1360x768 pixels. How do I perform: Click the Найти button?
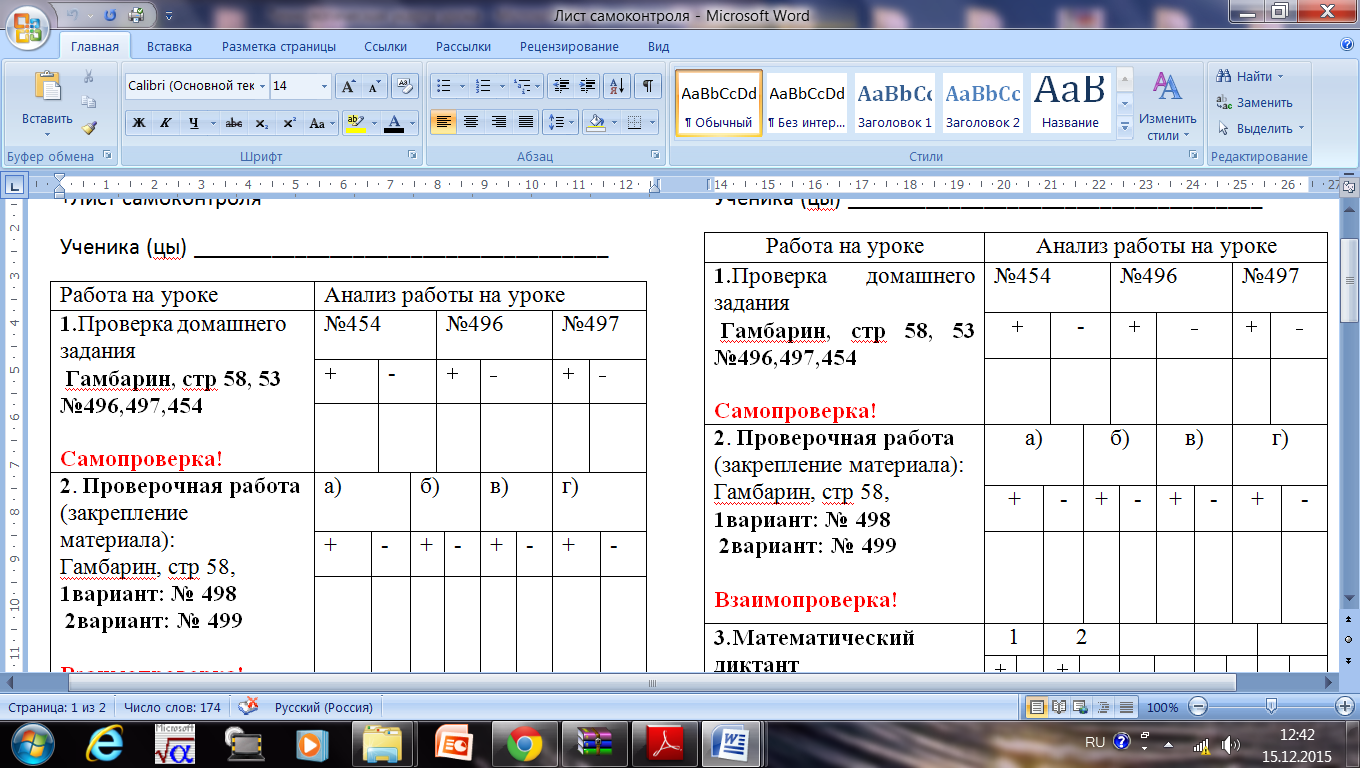[1249, 77]
